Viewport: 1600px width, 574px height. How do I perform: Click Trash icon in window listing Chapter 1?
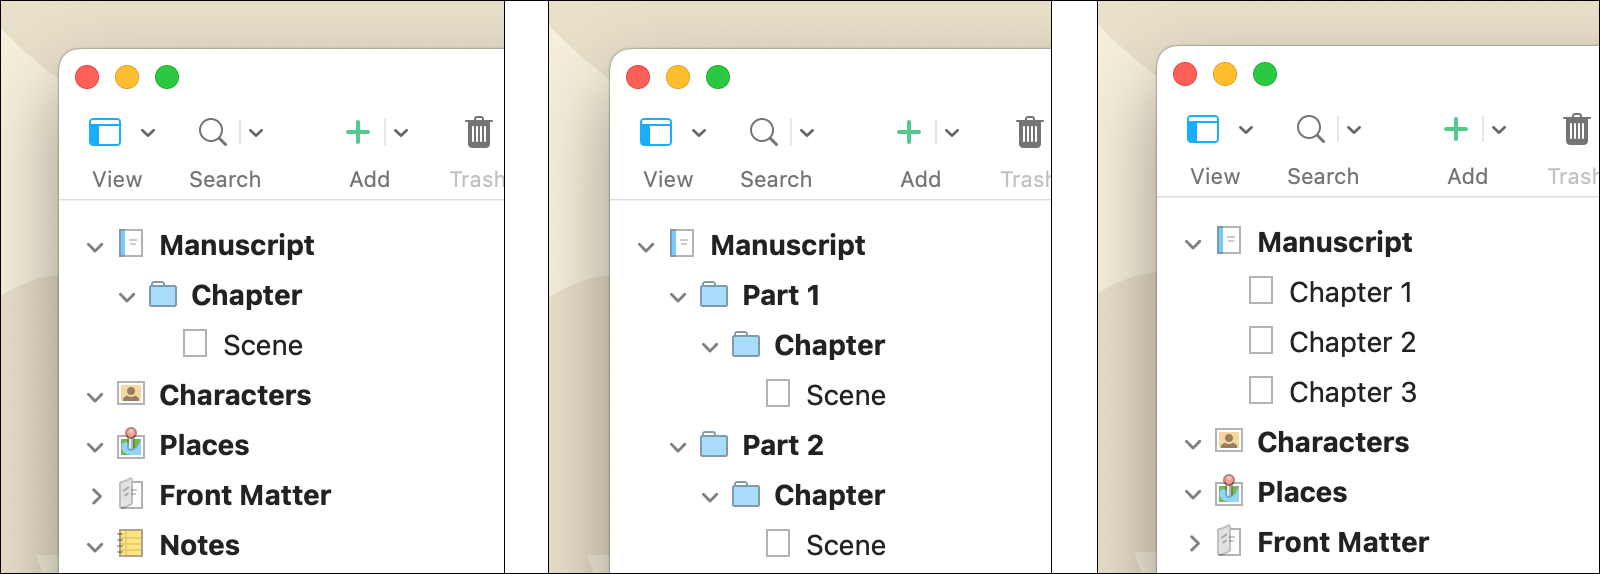[1576, 129]
